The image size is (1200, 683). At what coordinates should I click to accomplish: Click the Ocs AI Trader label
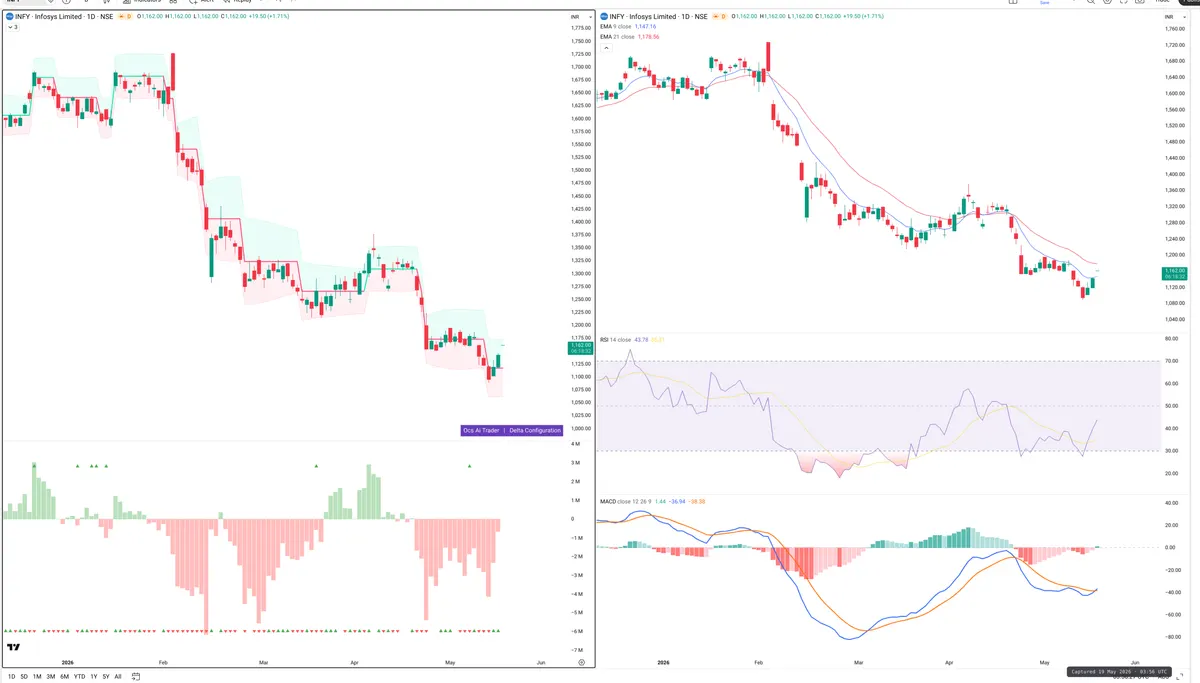pyautogui.click(x=481, y=430)
